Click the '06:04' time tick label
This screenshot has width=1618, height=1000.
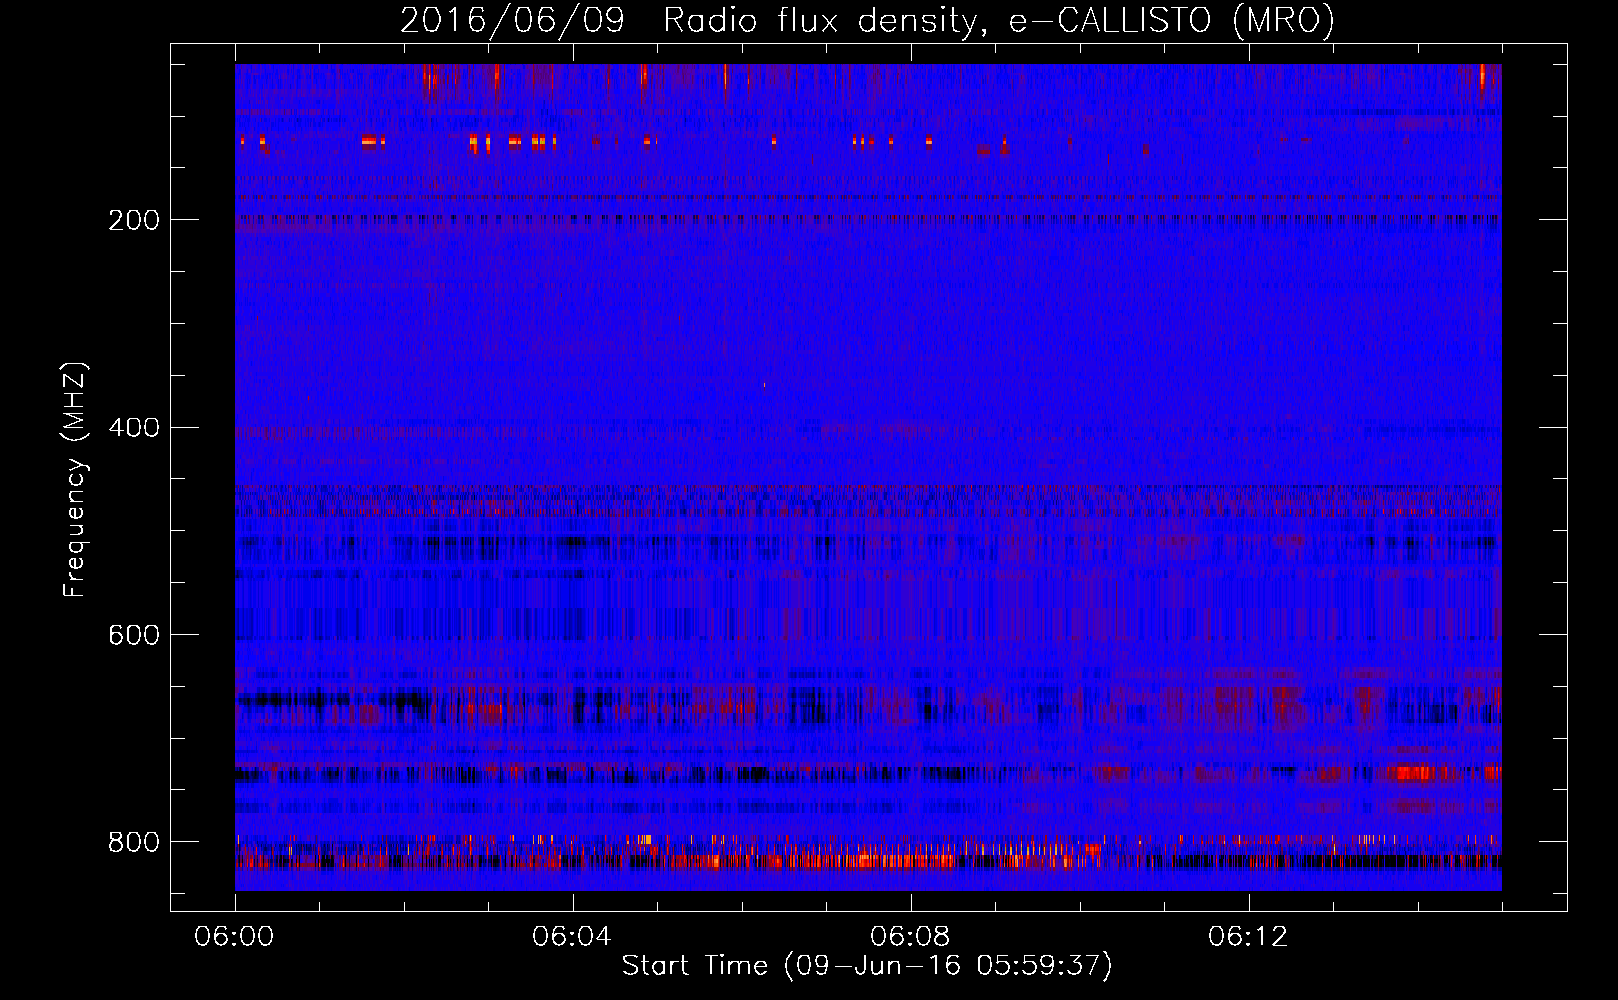[572, 937]
